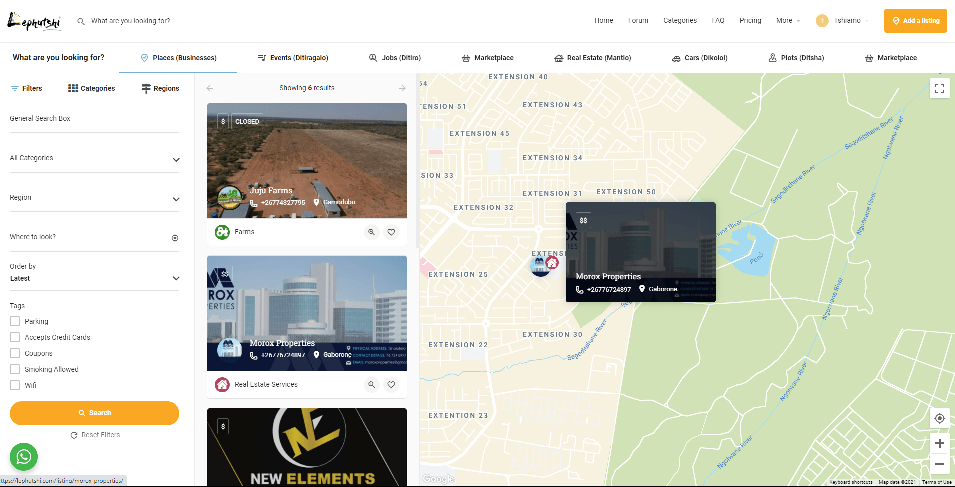Image resolution: width=955 pixels, height=487 pixels.
Task: Quick view Morox Properties listing
Action: 371,385
